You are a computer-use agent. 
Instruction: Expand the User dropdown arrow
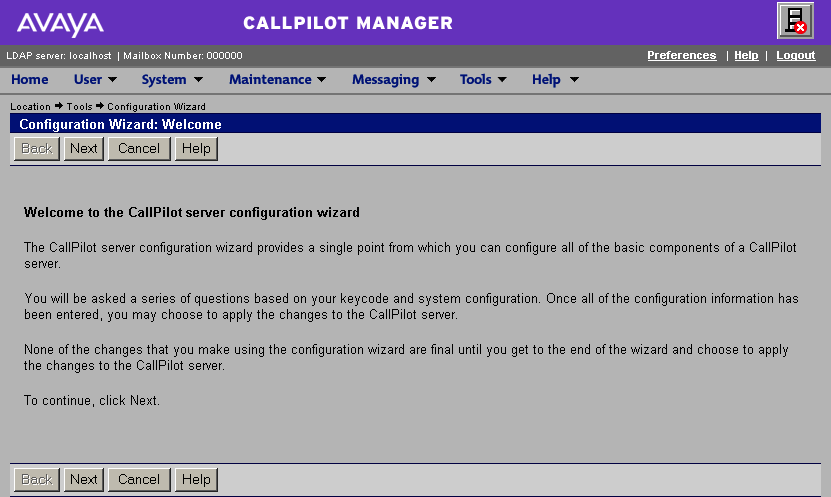[112, 79]
